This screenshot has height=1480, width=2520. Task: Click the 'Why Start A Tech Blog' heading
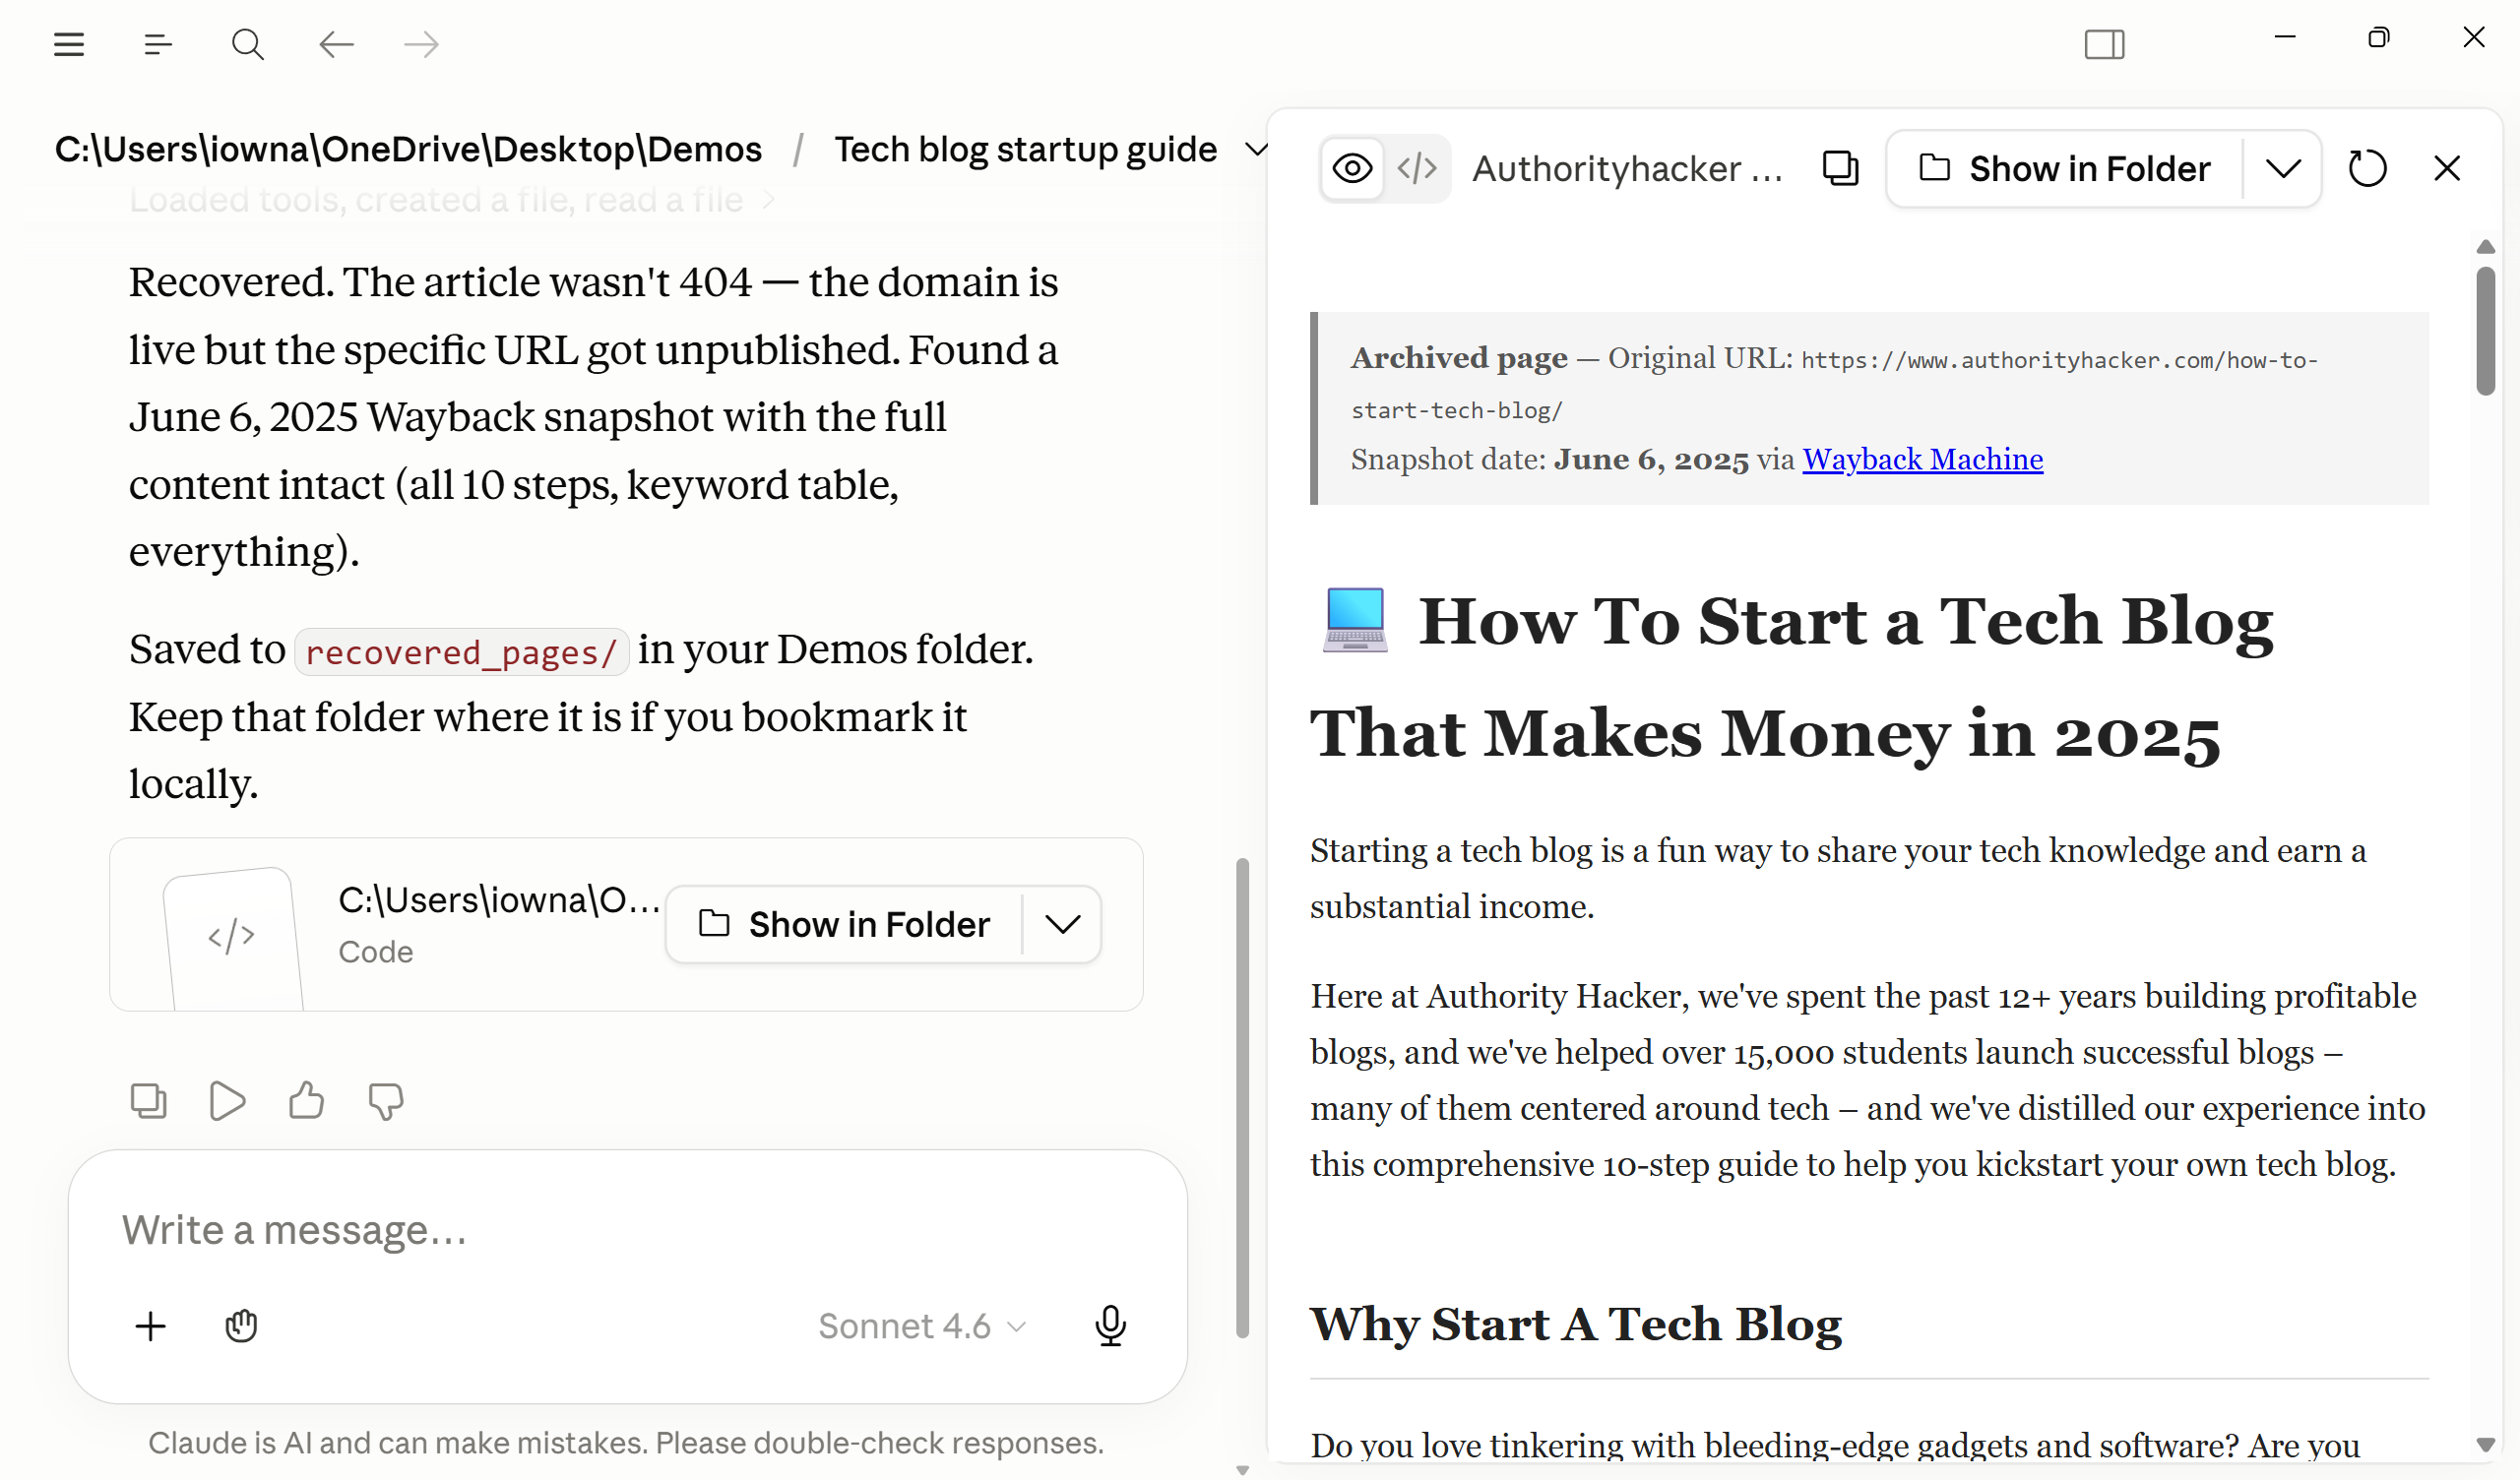(x=1576, y=1324)
